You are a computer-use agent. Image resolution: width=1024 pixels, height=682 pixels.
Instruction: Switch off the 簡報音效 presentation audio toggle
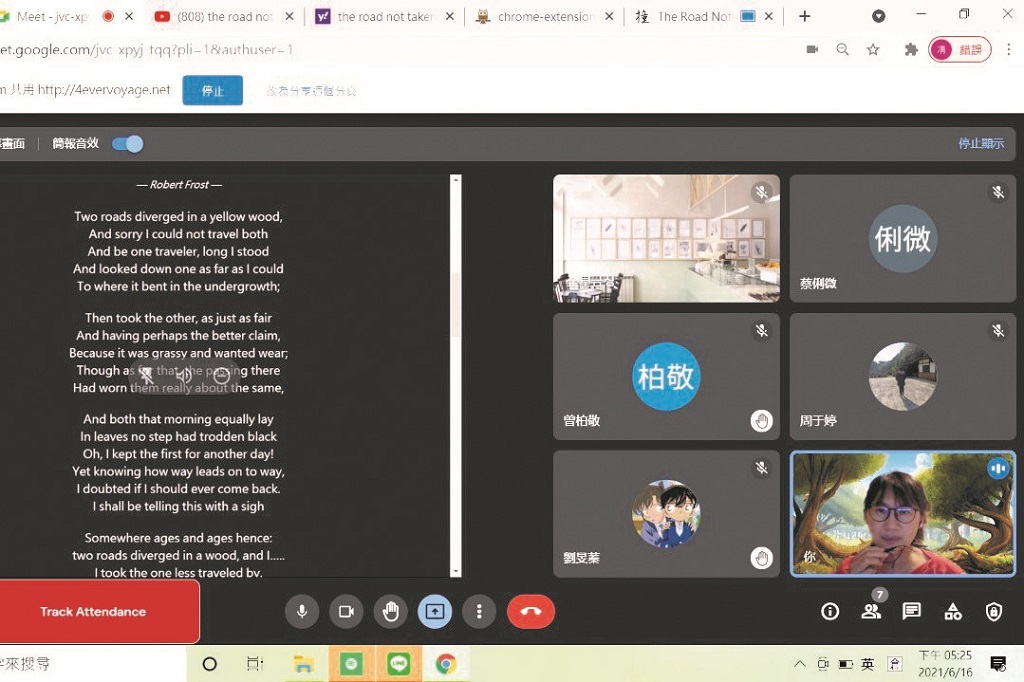pyautogui.click(x=127, y=144)
